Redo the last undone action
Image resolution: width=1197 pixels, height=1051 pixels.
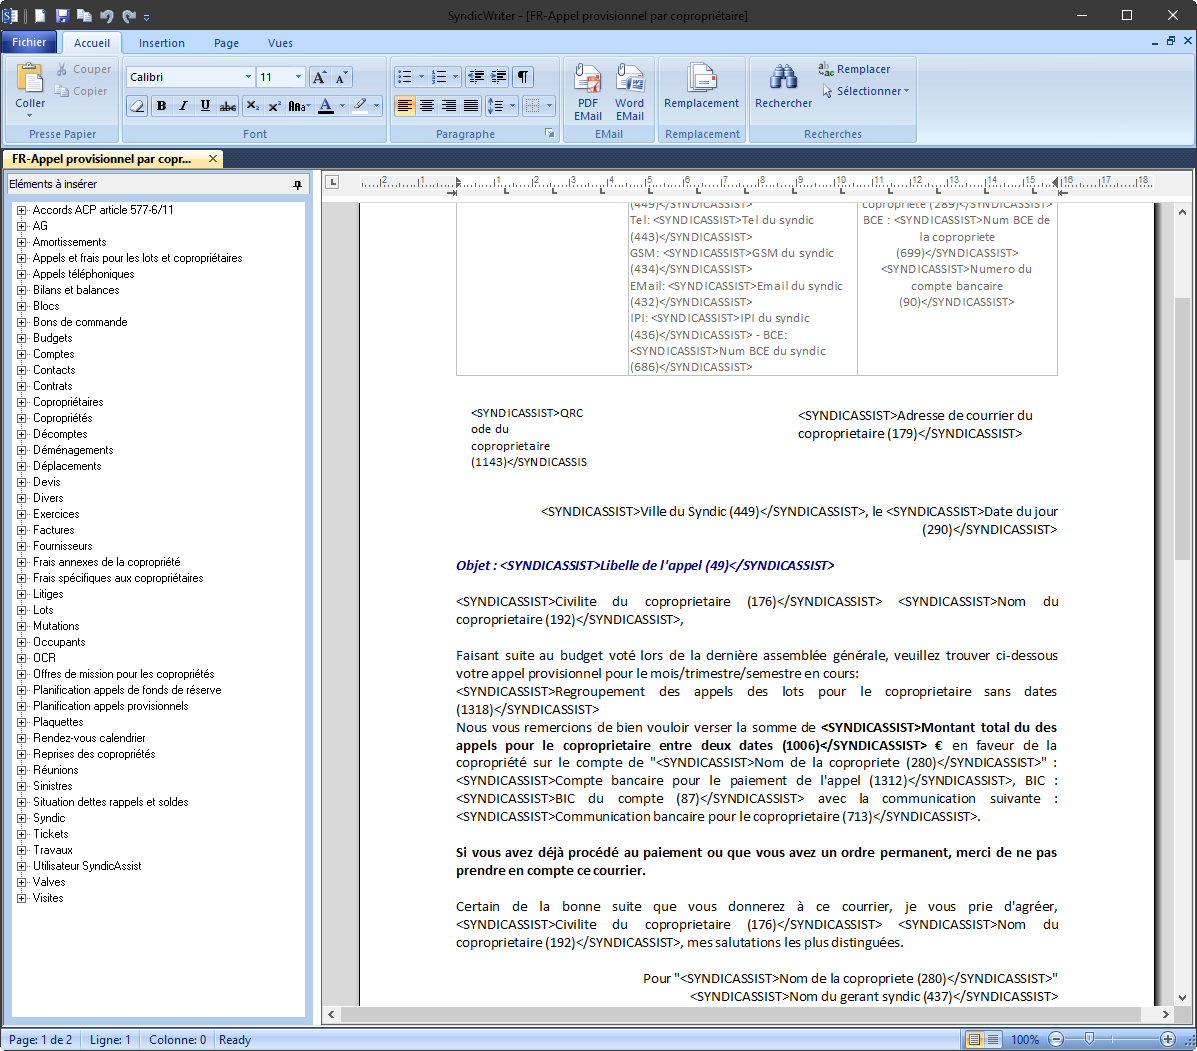pos(128,15)
